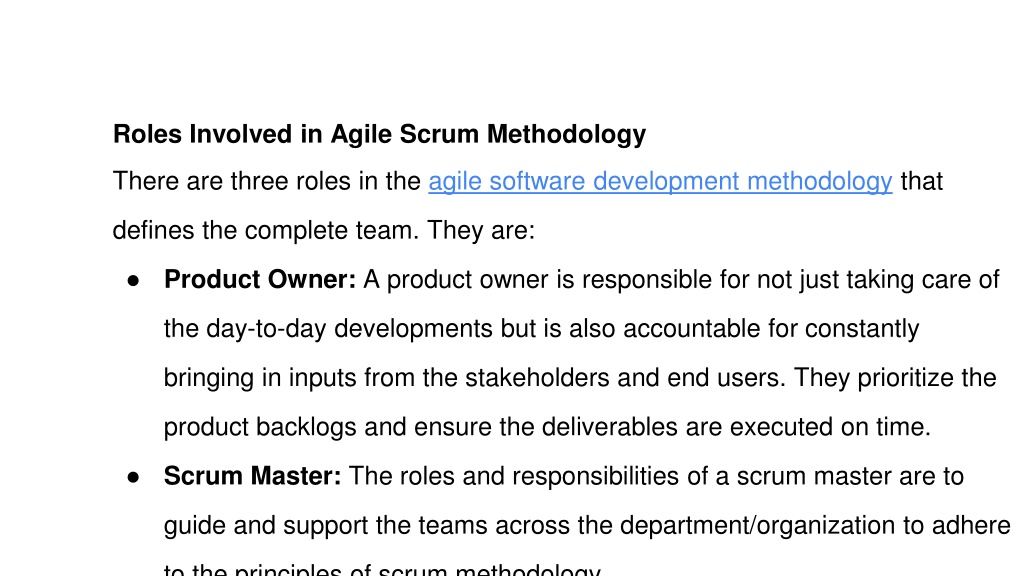Image resolution: width=1024 pixels, height=576 pixels.
Task: Click the 'product backlogs' phrase
Action: coord(260,427)
